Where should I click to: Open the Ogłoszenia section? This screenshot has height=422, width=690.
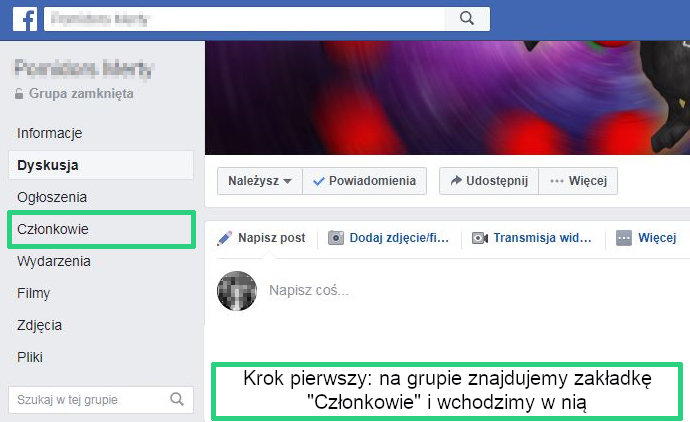pyautogui.click(x=52, y=197)
